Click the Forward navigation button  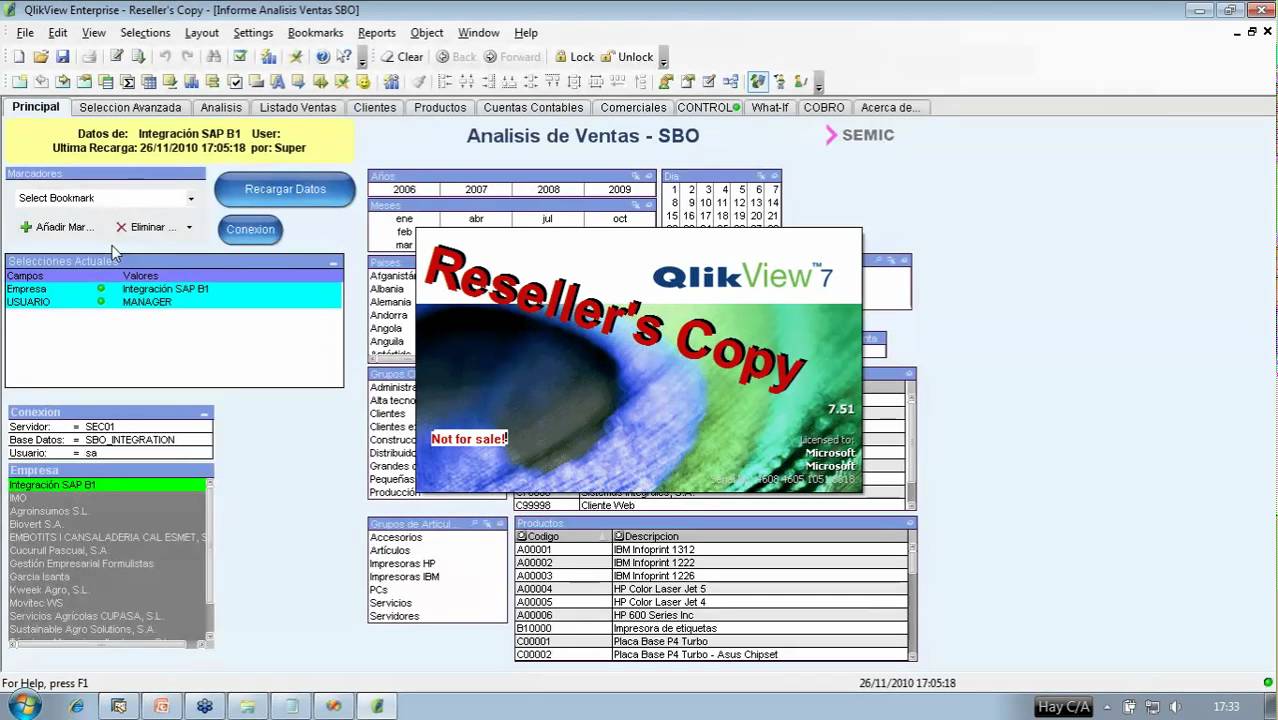point(512,57)
